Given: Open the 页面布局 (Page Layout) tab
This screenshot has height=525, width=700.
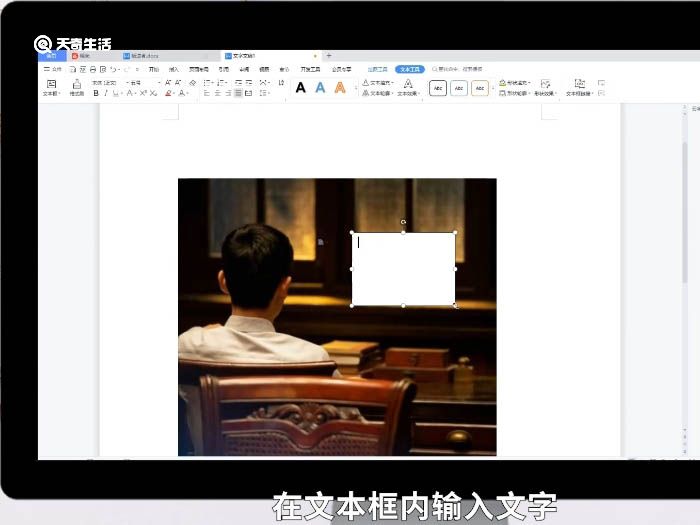Looking at the screenshot, I should [199, 69].
